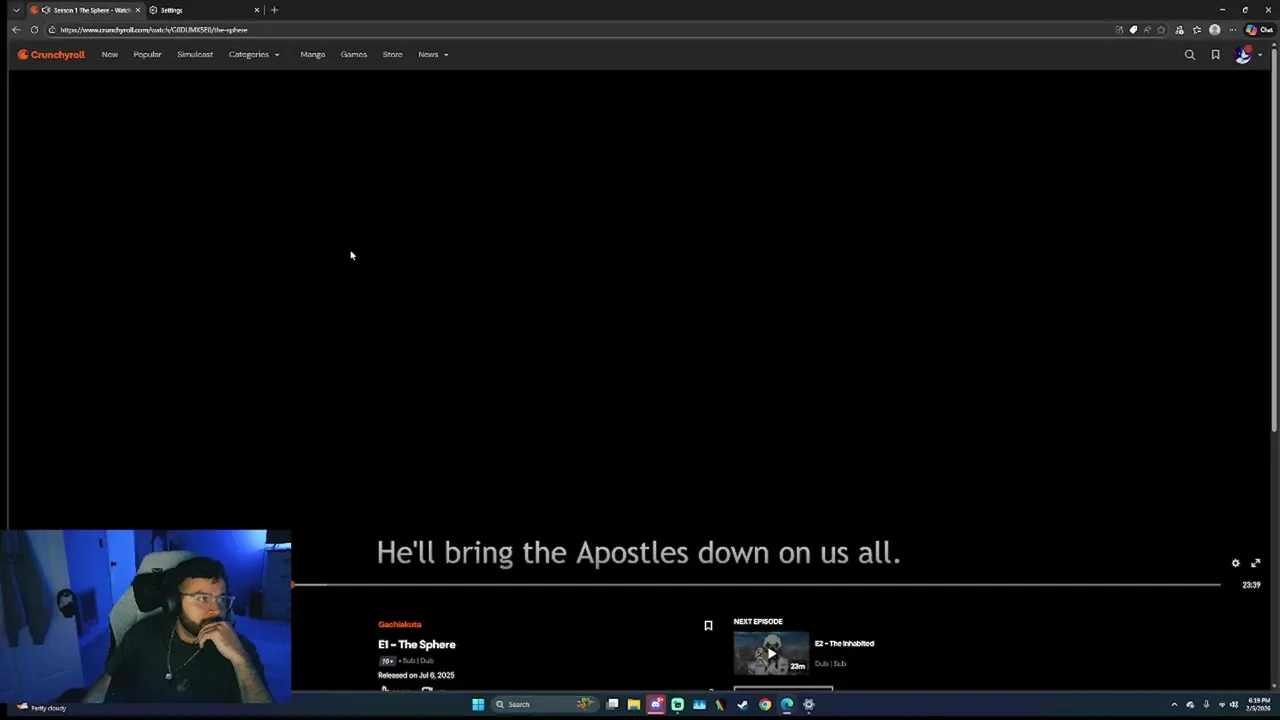Seek on the video progress bar
This screenshot has width=1280, height=720.
point(756,584)
